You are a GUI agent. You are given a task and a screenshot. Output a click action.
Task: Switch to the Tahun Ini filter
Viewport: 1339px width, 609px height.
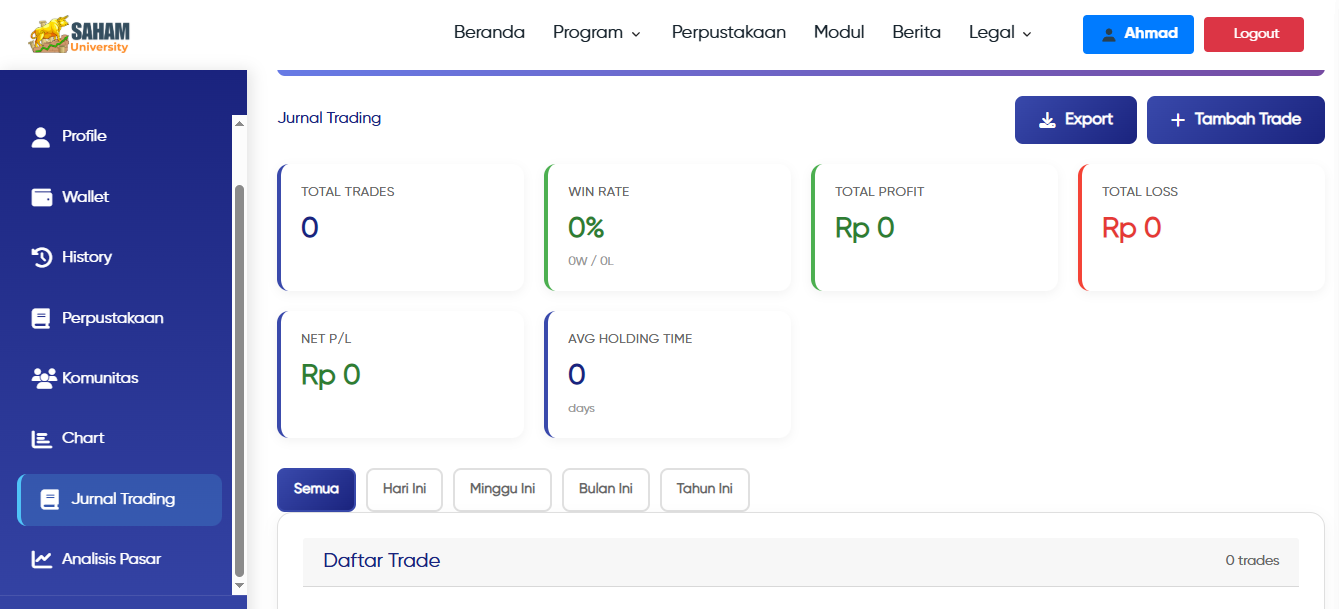coord(704,489)
